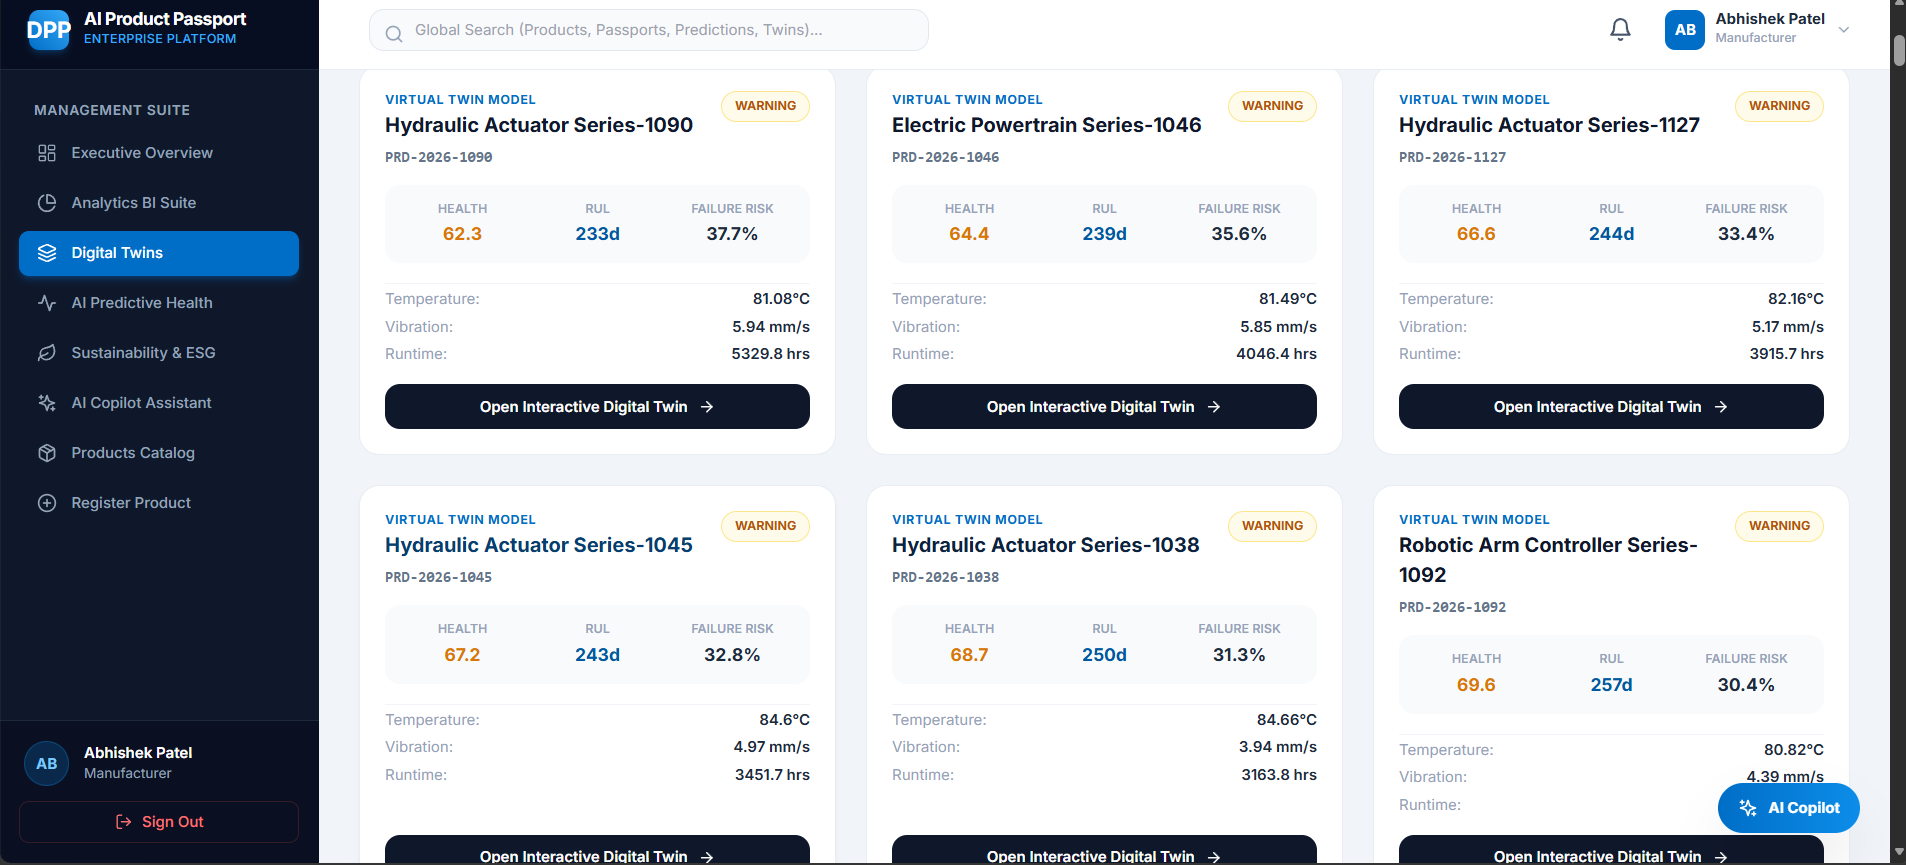The image size is (1906, 865).
Task: Click WARNING badge on Series-1045 card
Action: click(x=765, y=526)
